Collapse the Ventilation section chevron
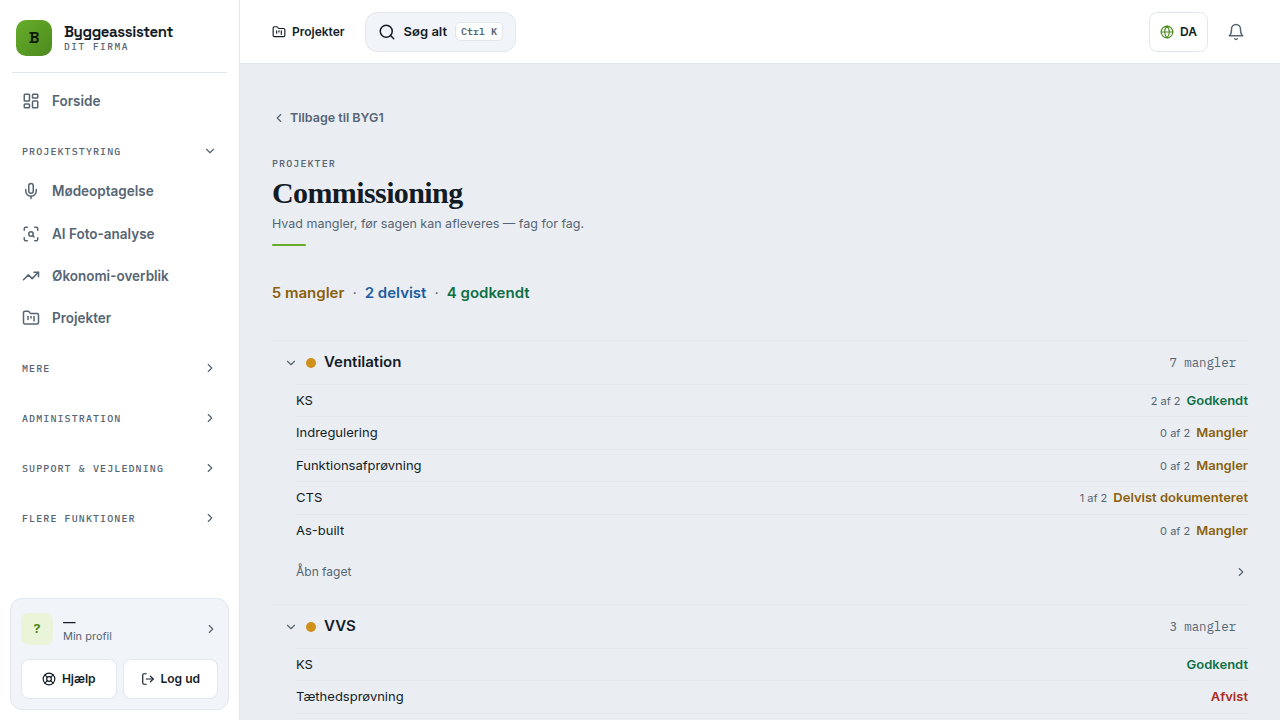Screen dimensions: 1280x720 291,363
